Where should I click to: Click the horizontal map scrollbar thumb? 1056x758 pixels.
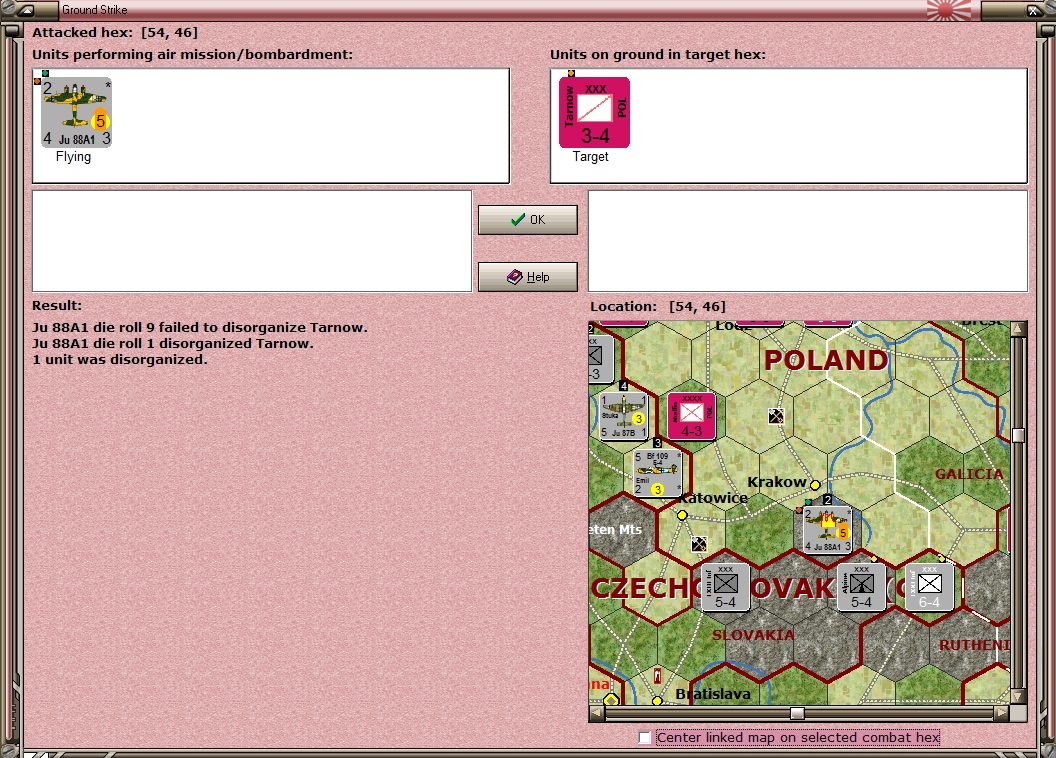point(797,713)
